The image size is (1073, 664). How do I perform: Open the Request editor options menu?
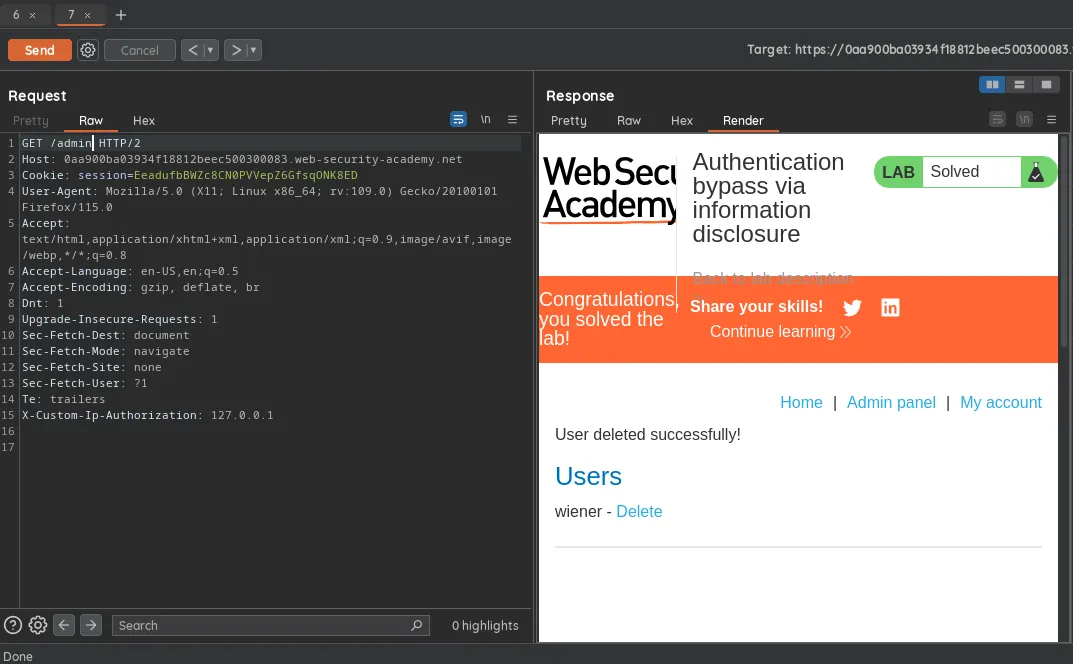coord(513,119)
